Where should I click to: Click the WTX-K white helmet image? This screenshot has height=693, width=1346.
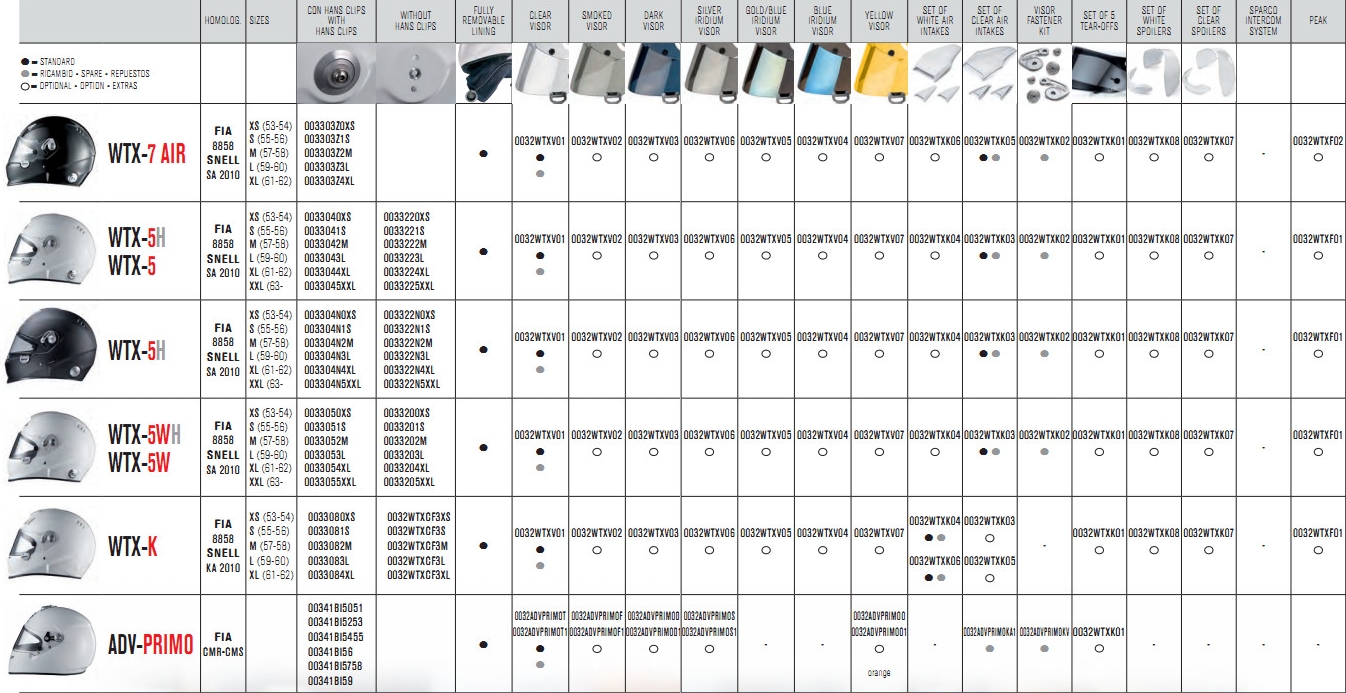tap(51, 546)
